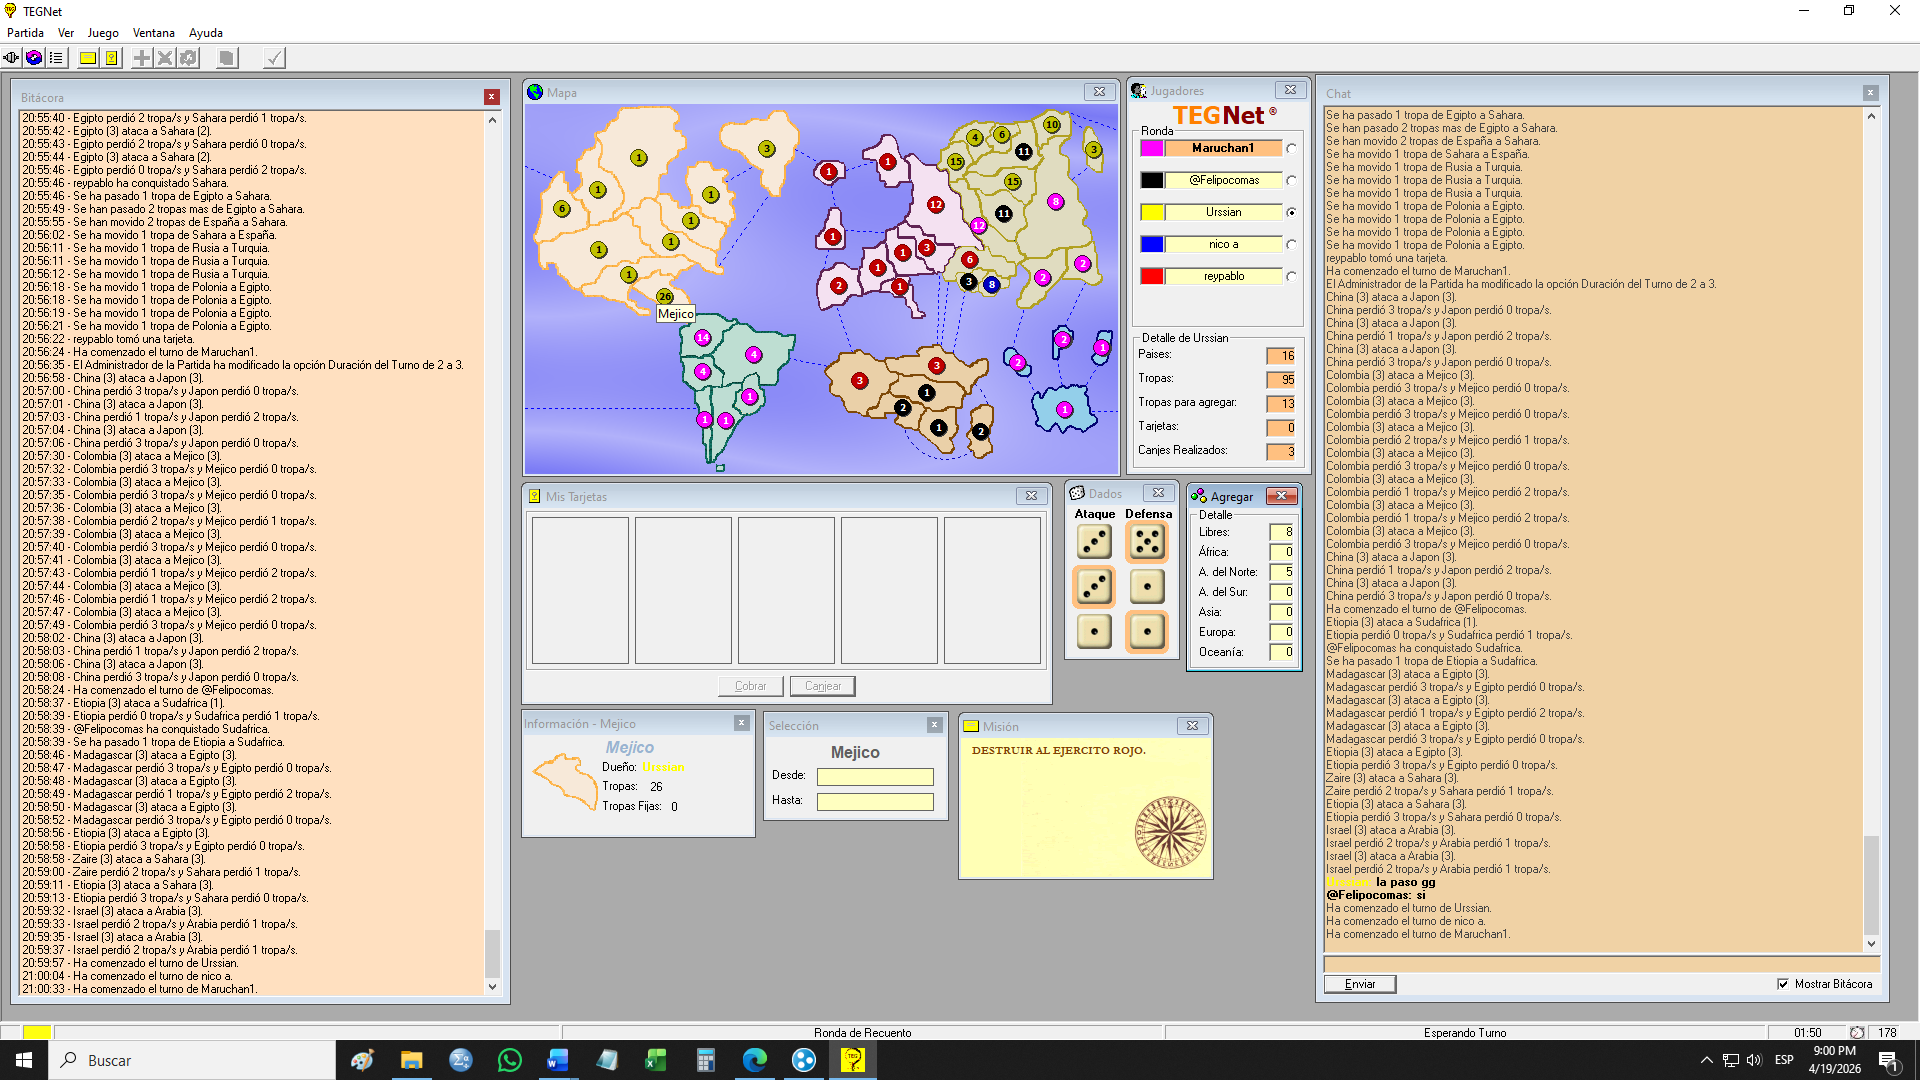Click the list view toolbar icon
Viewport: 1920px width, 1080px height.
56,58
